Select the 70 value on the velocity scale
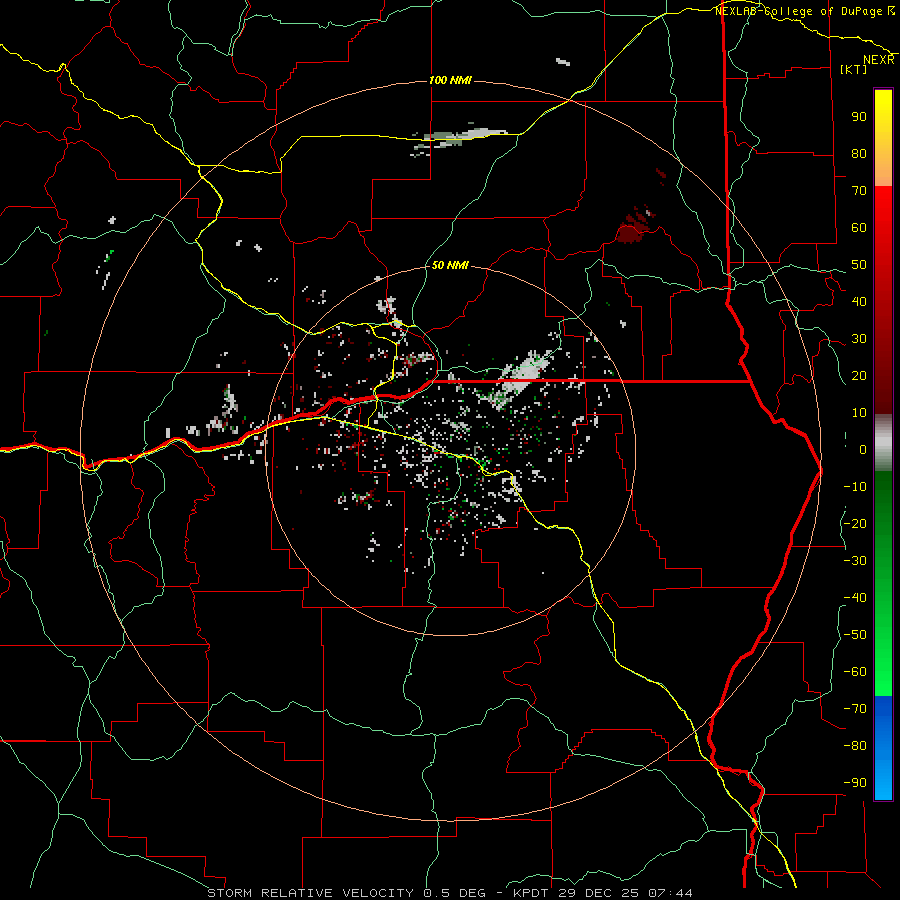This screenshot has height=900, width=900. click(x=859, y=191)
